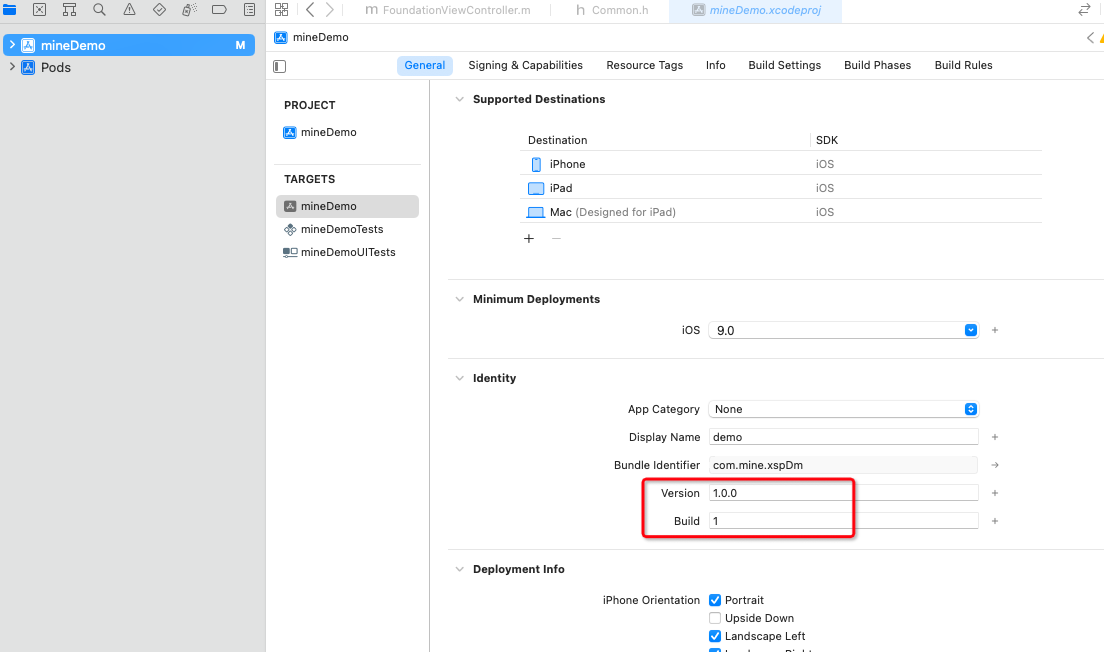Select the mineDemo.xcodeproj editor tab
Screen dimensions: 1104x652
click(755, 10)
